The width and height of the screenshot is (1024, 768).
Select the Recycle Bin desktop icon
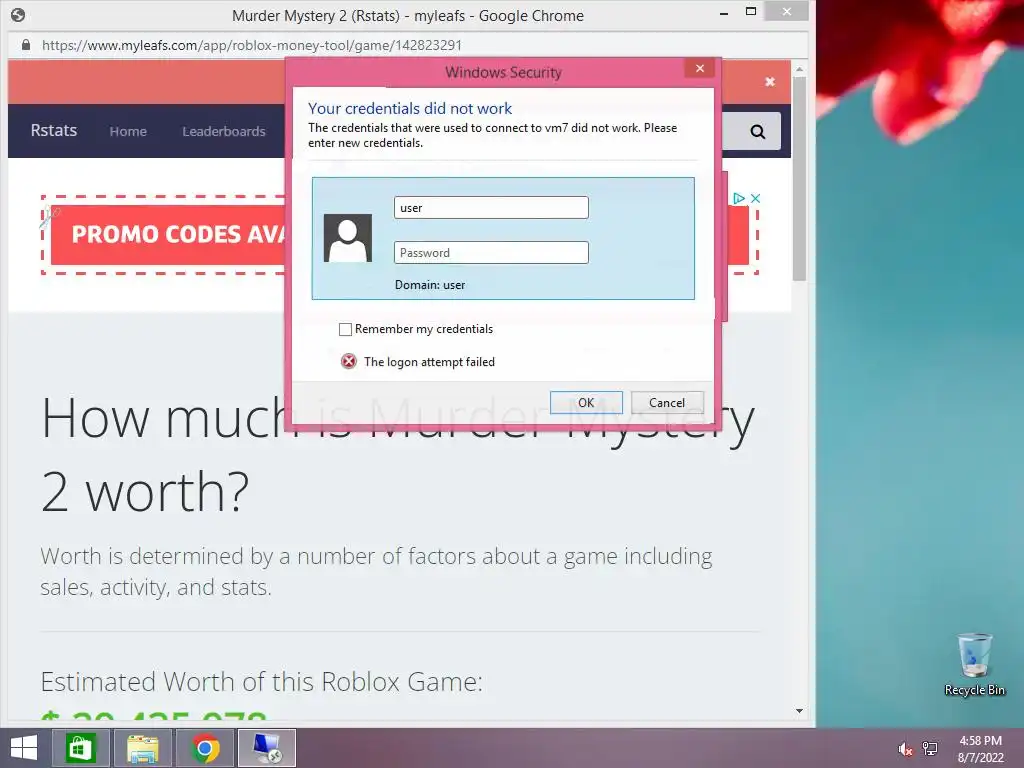(x=974, y=664)
